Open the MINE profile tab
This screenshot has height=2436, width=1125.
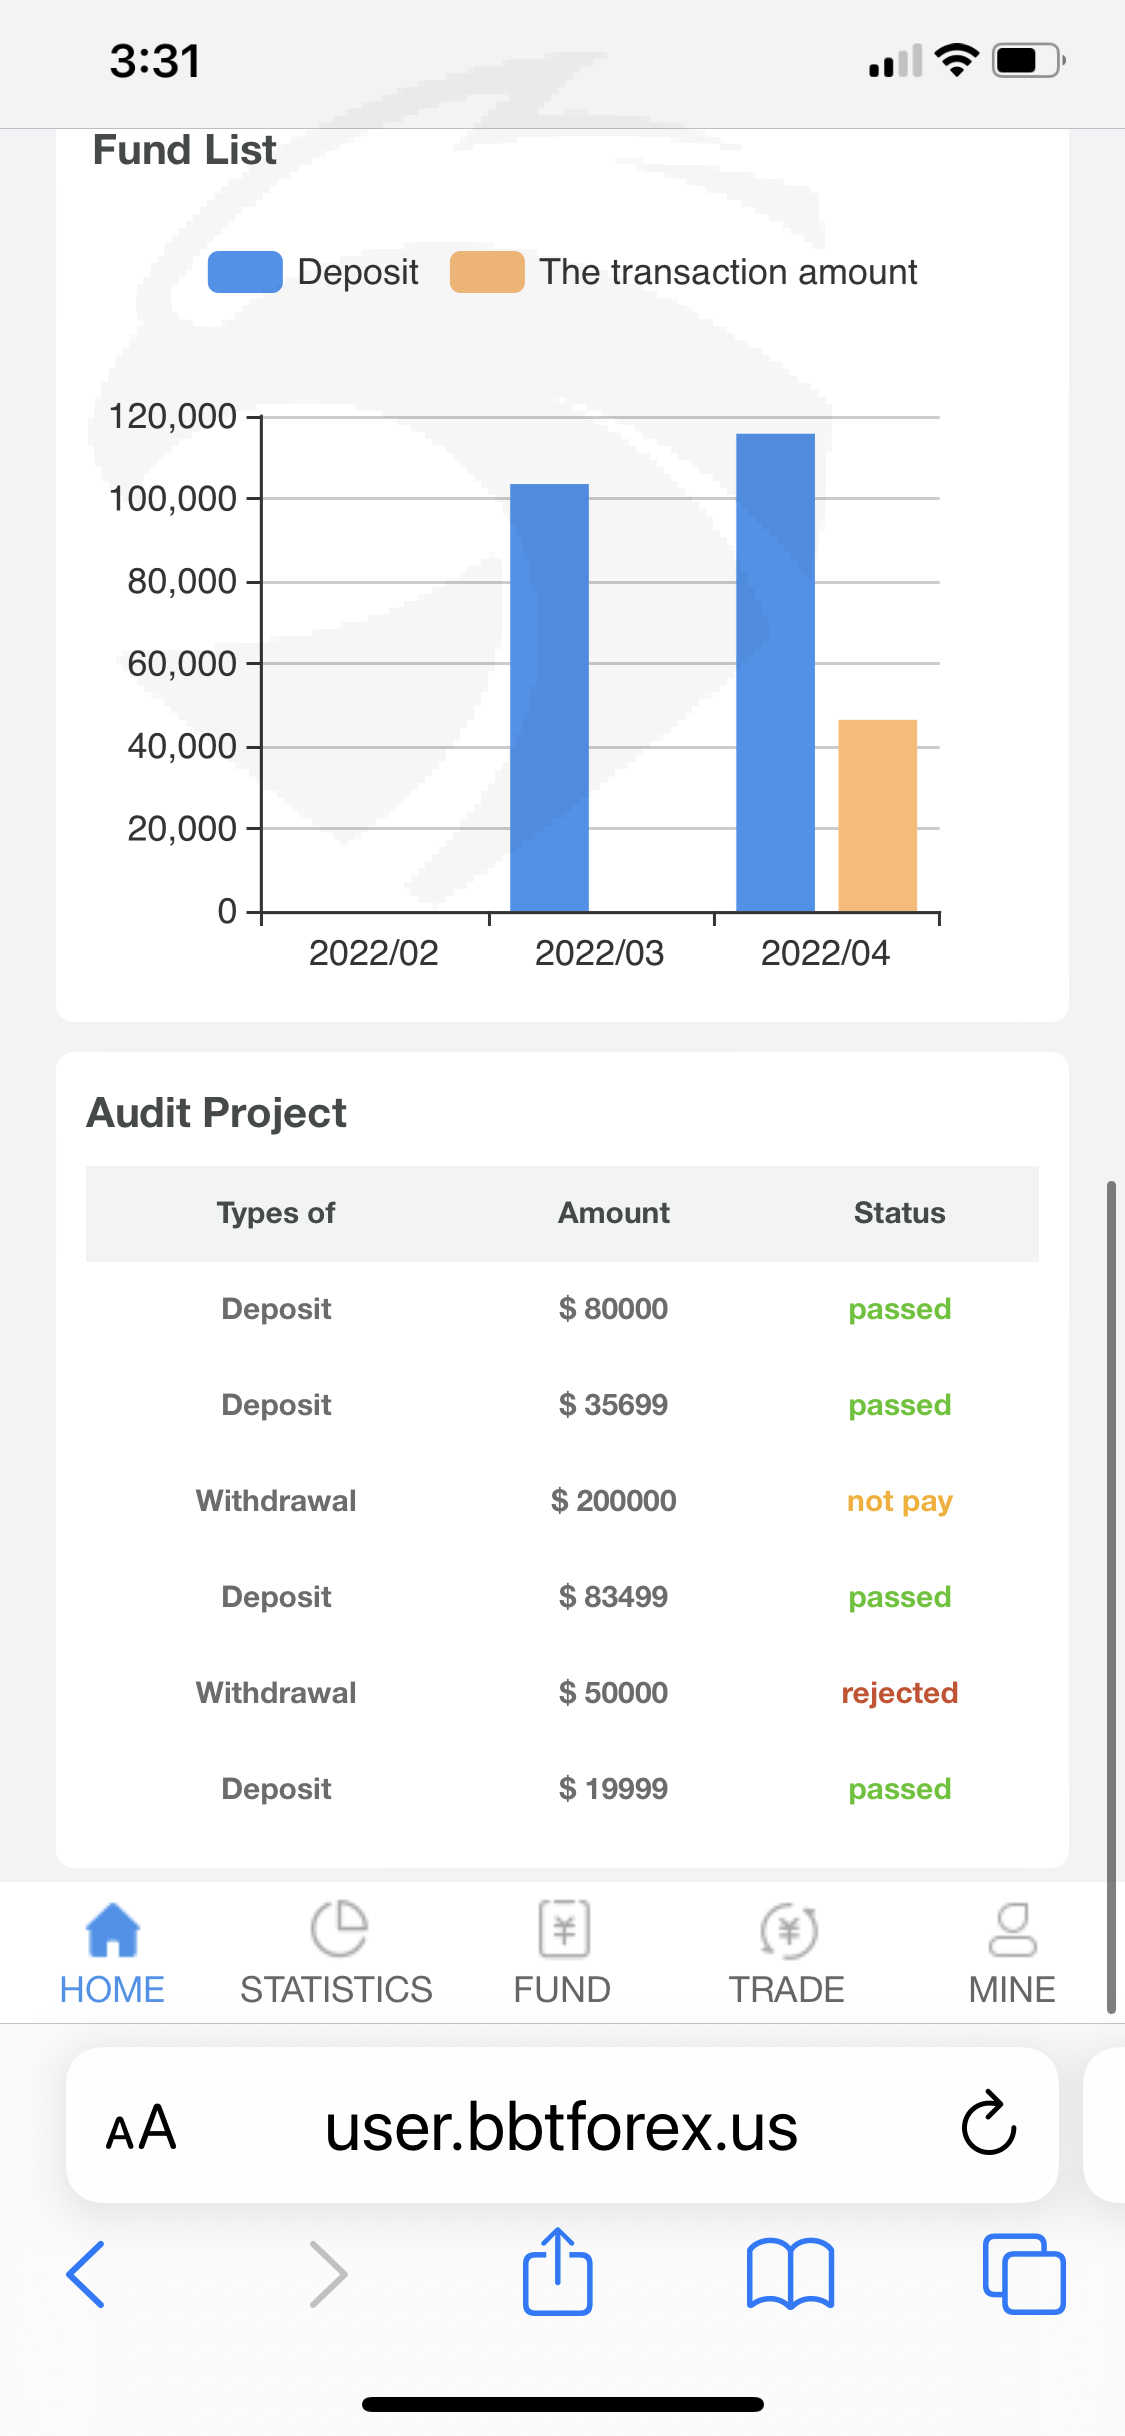1011,1930
